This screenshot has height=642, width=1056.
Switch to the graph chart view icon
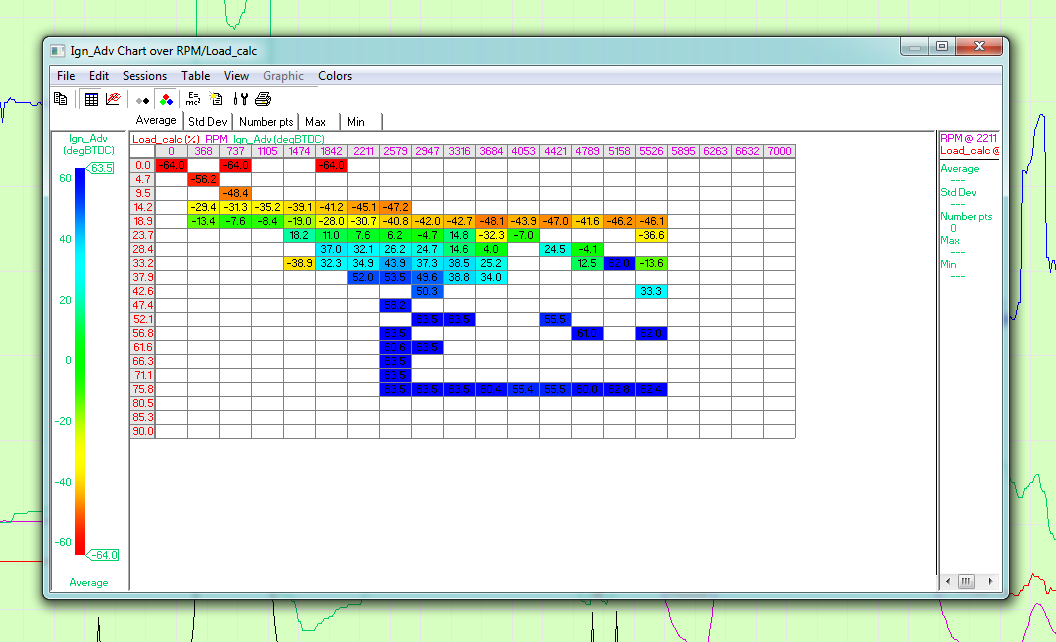tap(113, 99)
